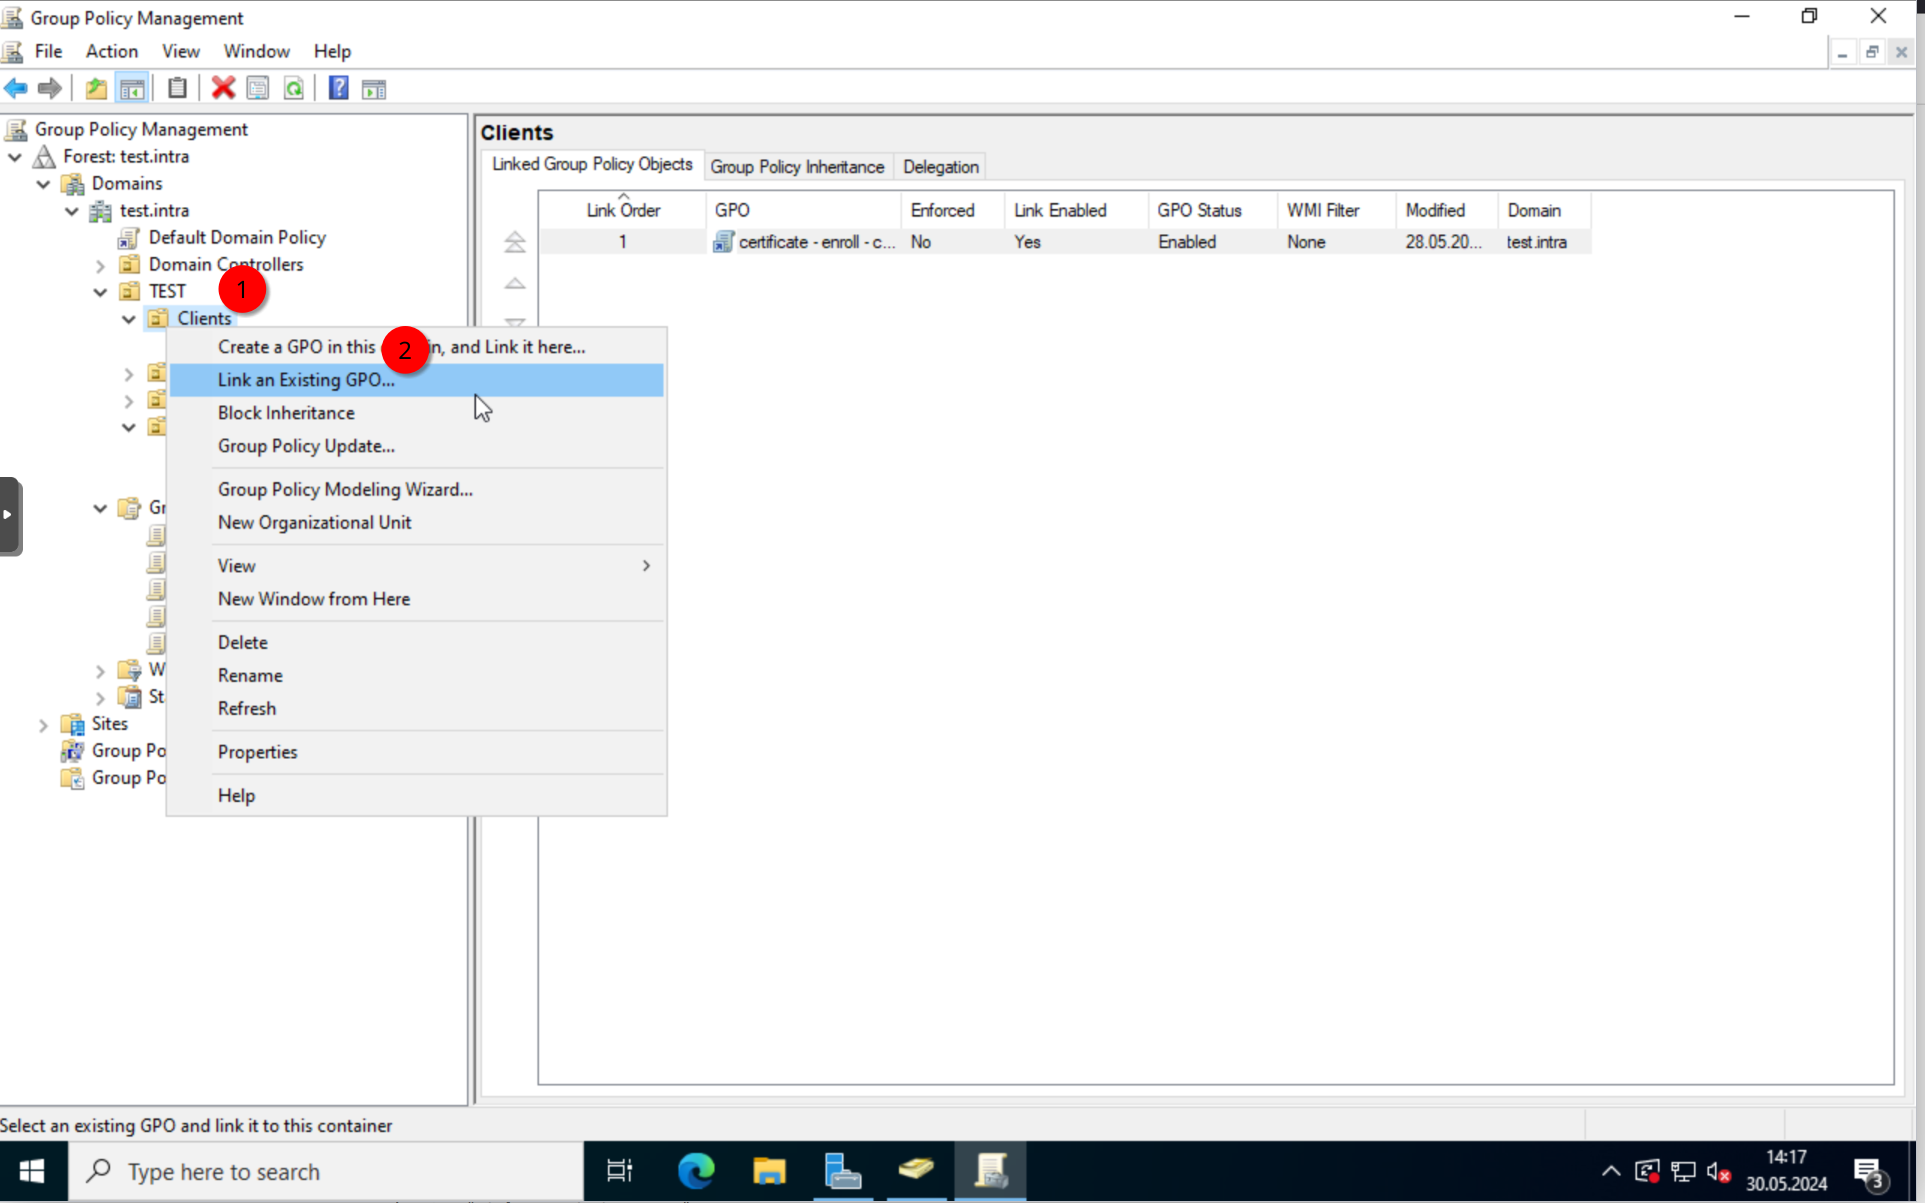This screenshot has height=1203, width=1925.
Task: Click the Default Domain Policy GPO icon
Action: coord(128,238)
